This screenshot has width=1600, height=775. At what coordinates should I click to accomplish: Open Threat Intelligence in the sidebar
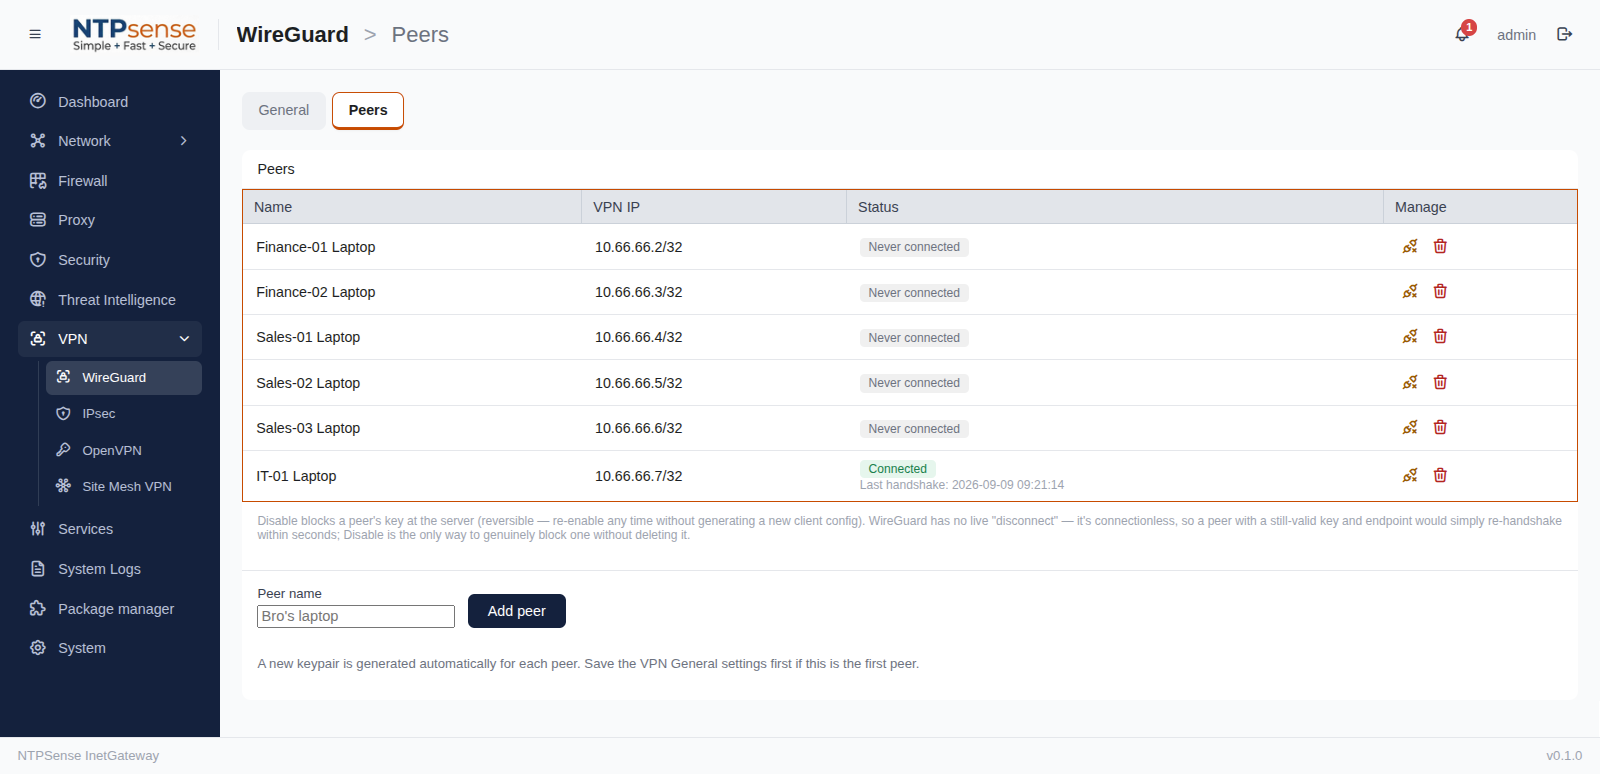click(110, 300)
